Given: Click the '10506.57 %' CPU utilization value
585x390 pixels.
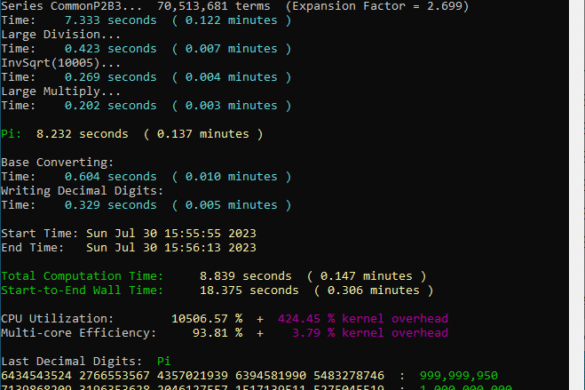Looking at the screenshot, I should click(207, 319).
